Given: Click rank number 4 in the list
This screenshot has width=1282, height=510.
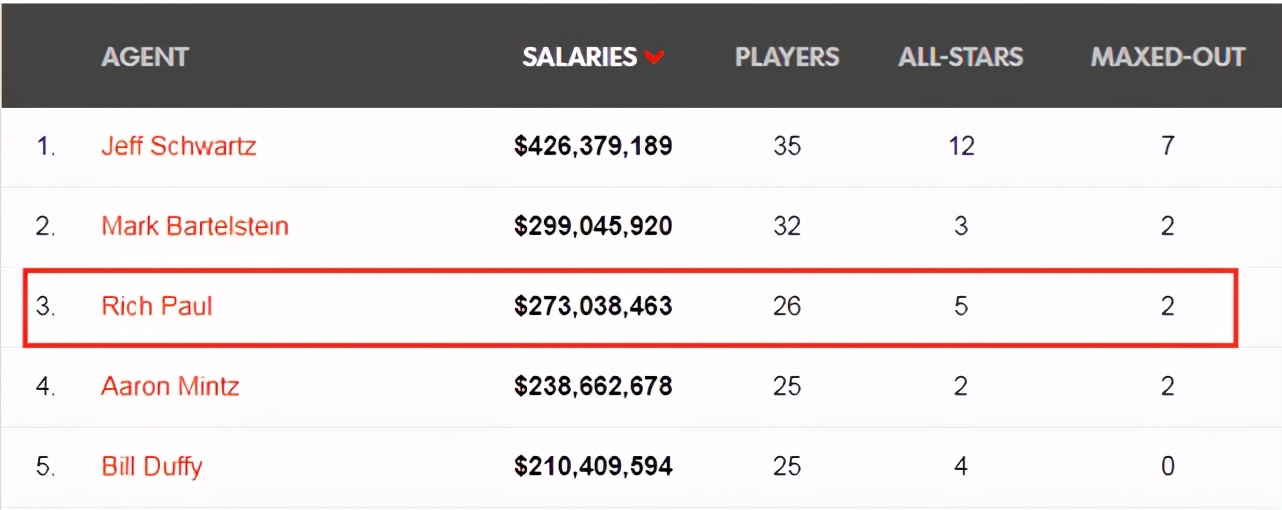Looking at the screenshot, I should click(45, 386).
